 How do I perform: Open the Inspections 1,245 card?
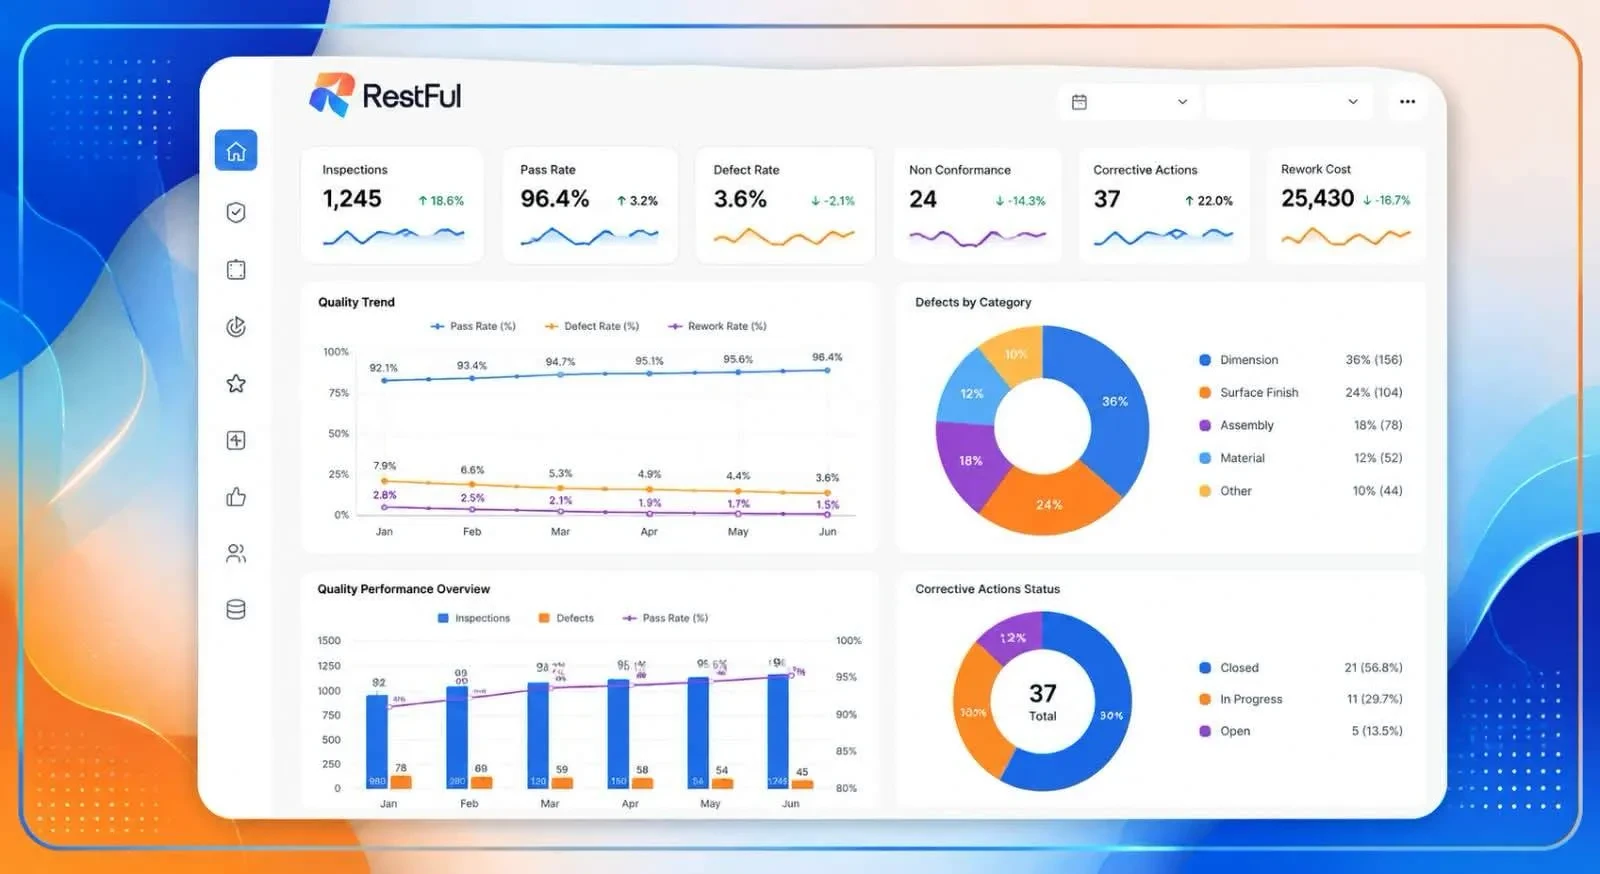point(392,206)
